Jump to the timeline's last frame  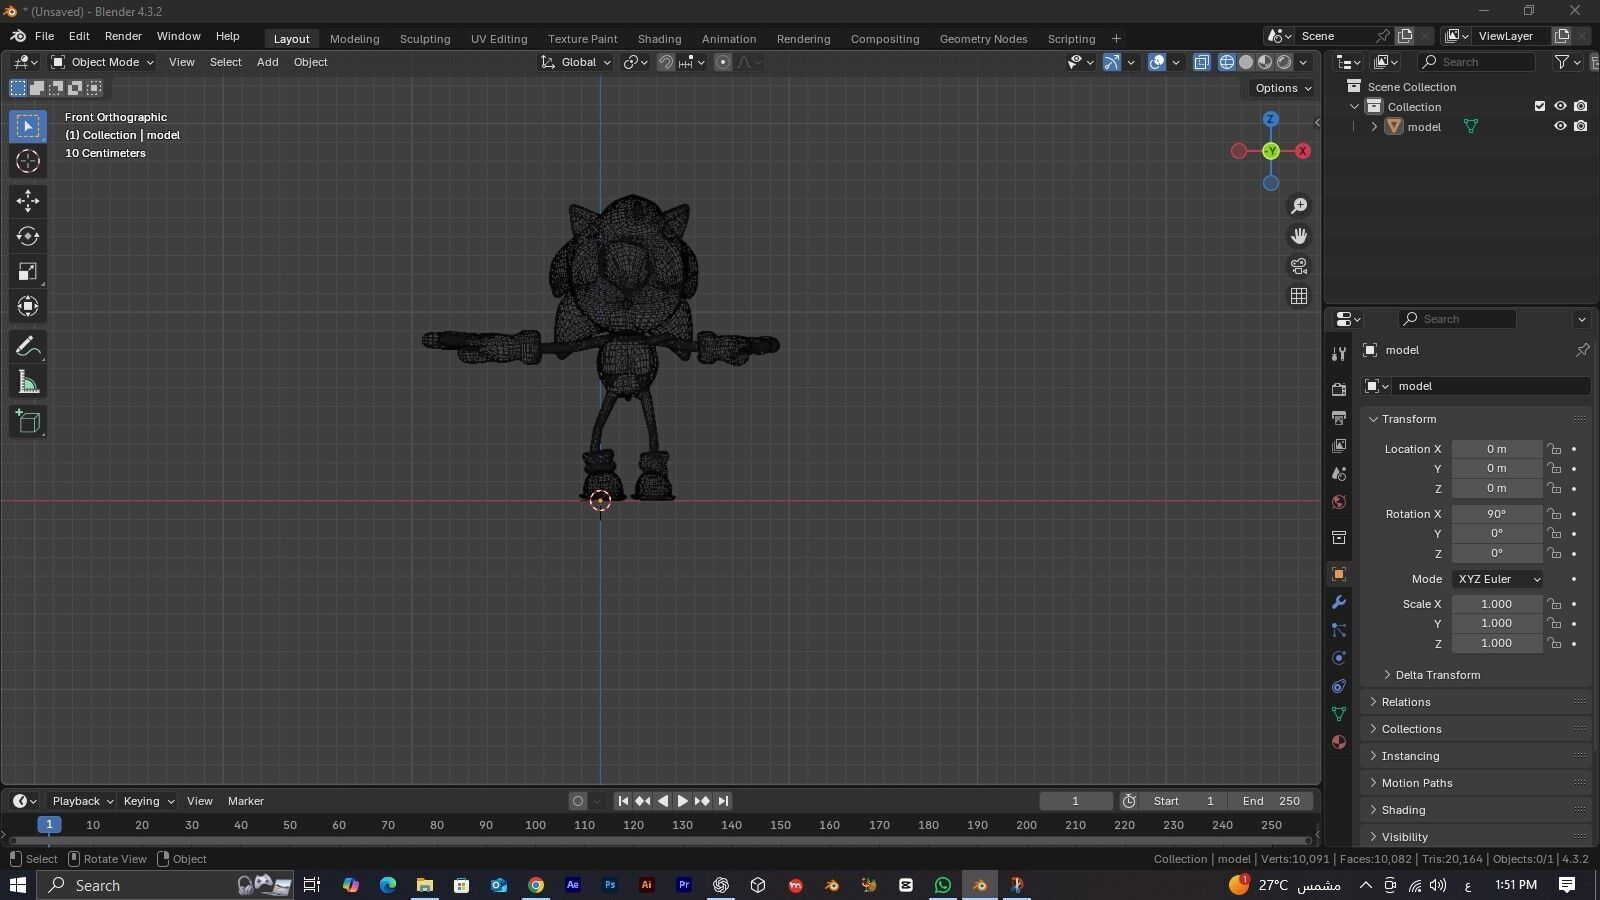pos(723,801)
